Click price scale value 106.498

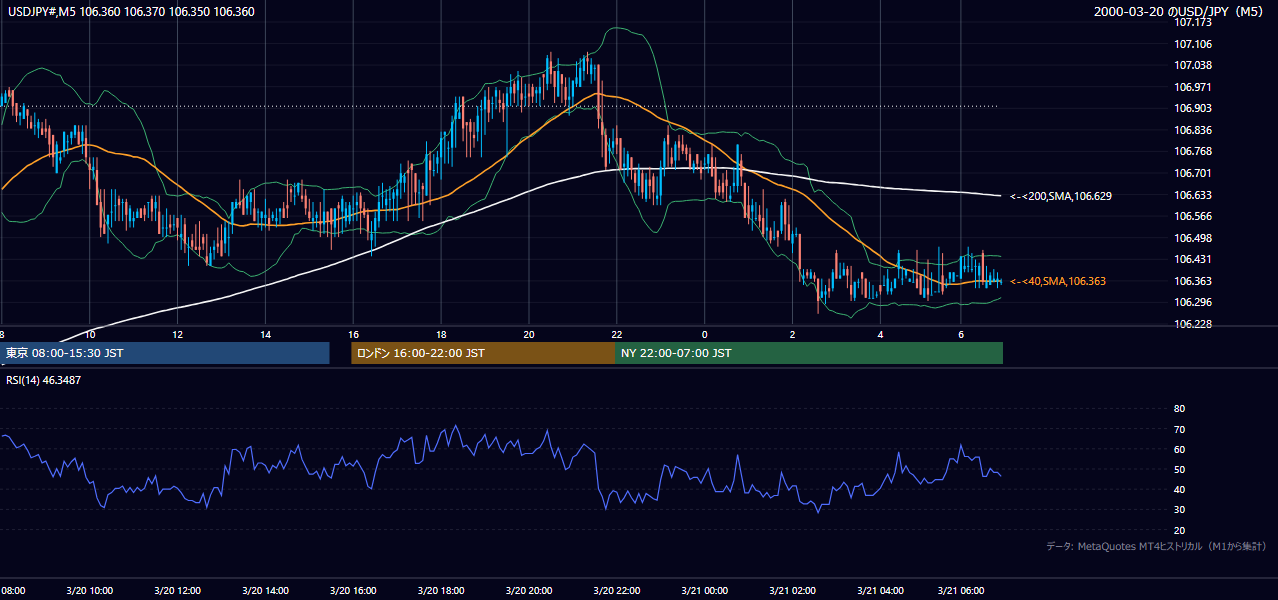[x=1193, y=238]
